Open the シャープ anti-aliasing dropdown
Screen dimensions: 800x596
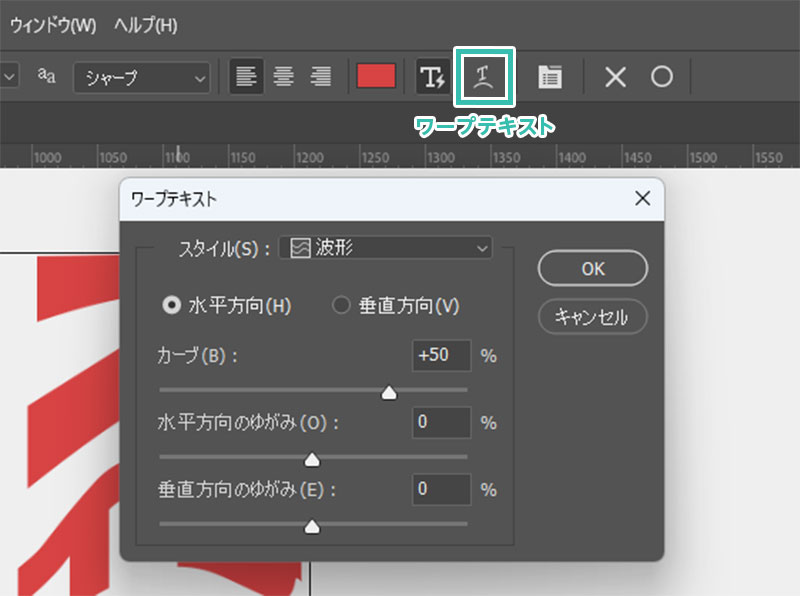click(x=142, y=78)
